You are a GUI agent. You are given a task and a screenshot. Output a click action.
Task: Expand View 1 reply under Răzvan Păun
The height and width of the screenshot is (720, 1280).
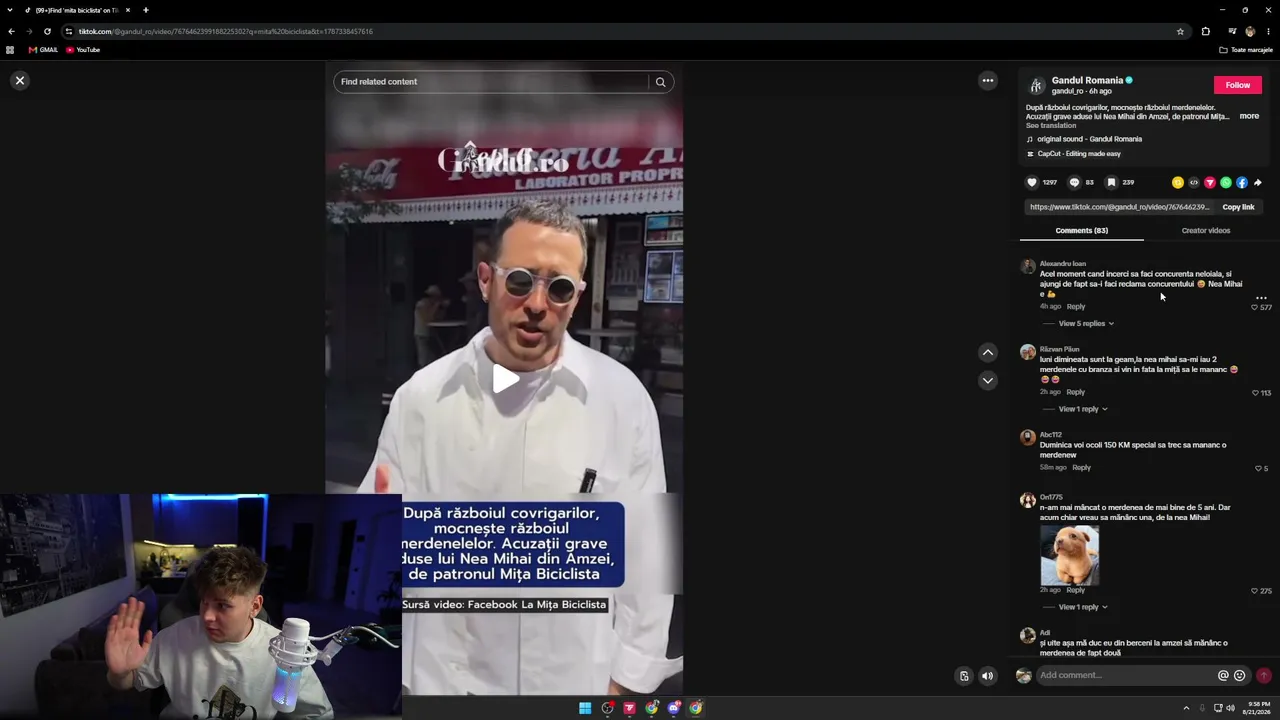coord(1083,409)
